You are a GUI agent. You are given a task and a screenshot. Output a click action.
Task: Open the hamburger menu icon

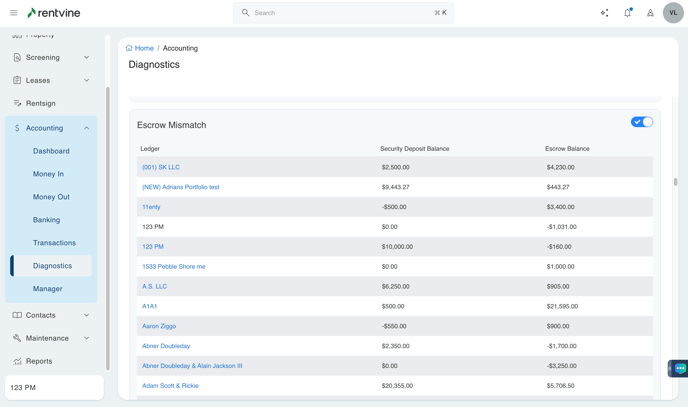[13, 13]
